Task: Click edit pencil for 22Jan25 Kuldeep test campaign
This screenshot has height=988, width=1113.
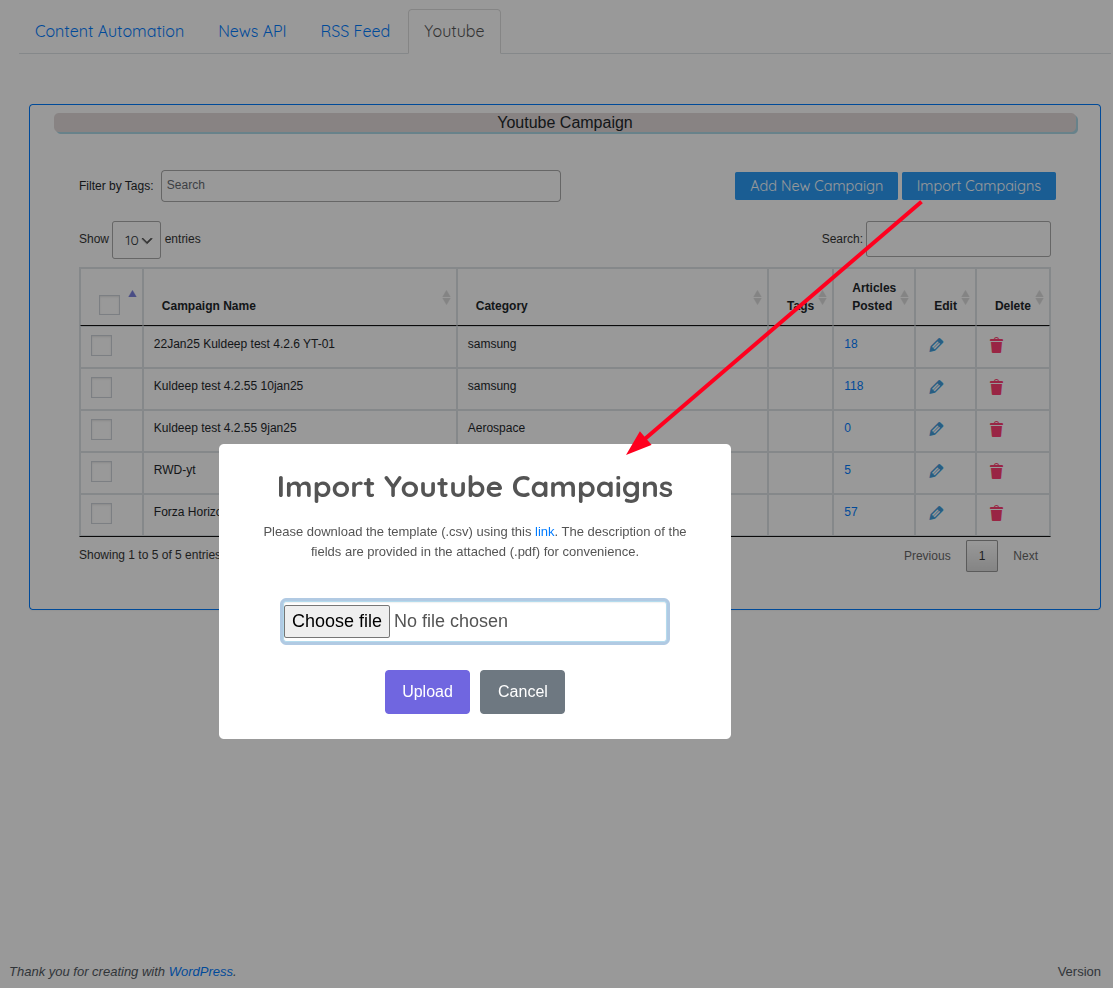Action: coord(936,345)
